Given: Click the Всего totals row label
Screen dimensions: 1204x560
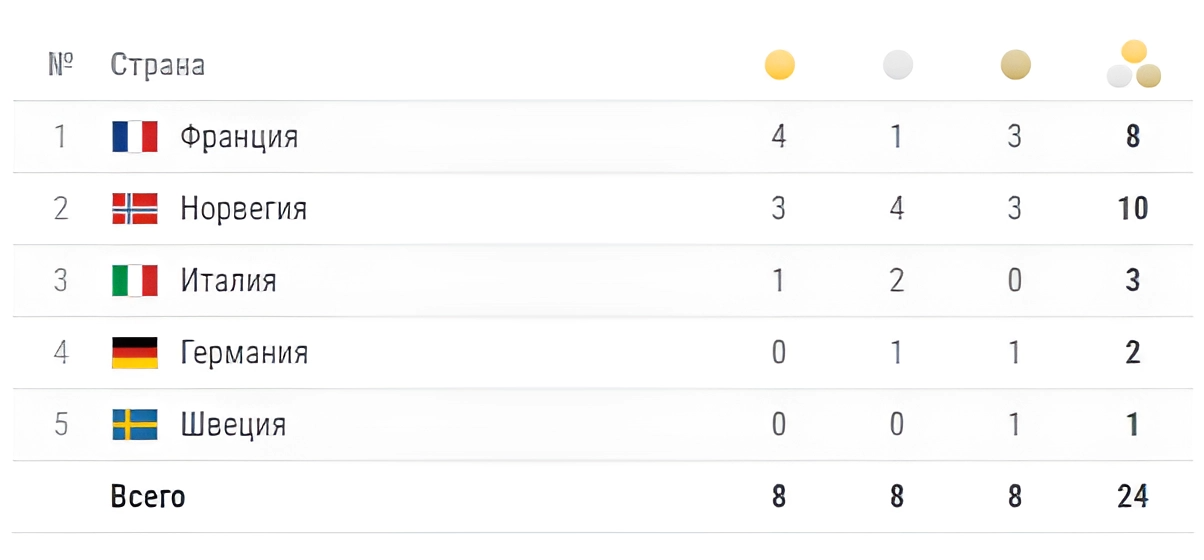Looking at the screenshot, I should coord(148,496).
